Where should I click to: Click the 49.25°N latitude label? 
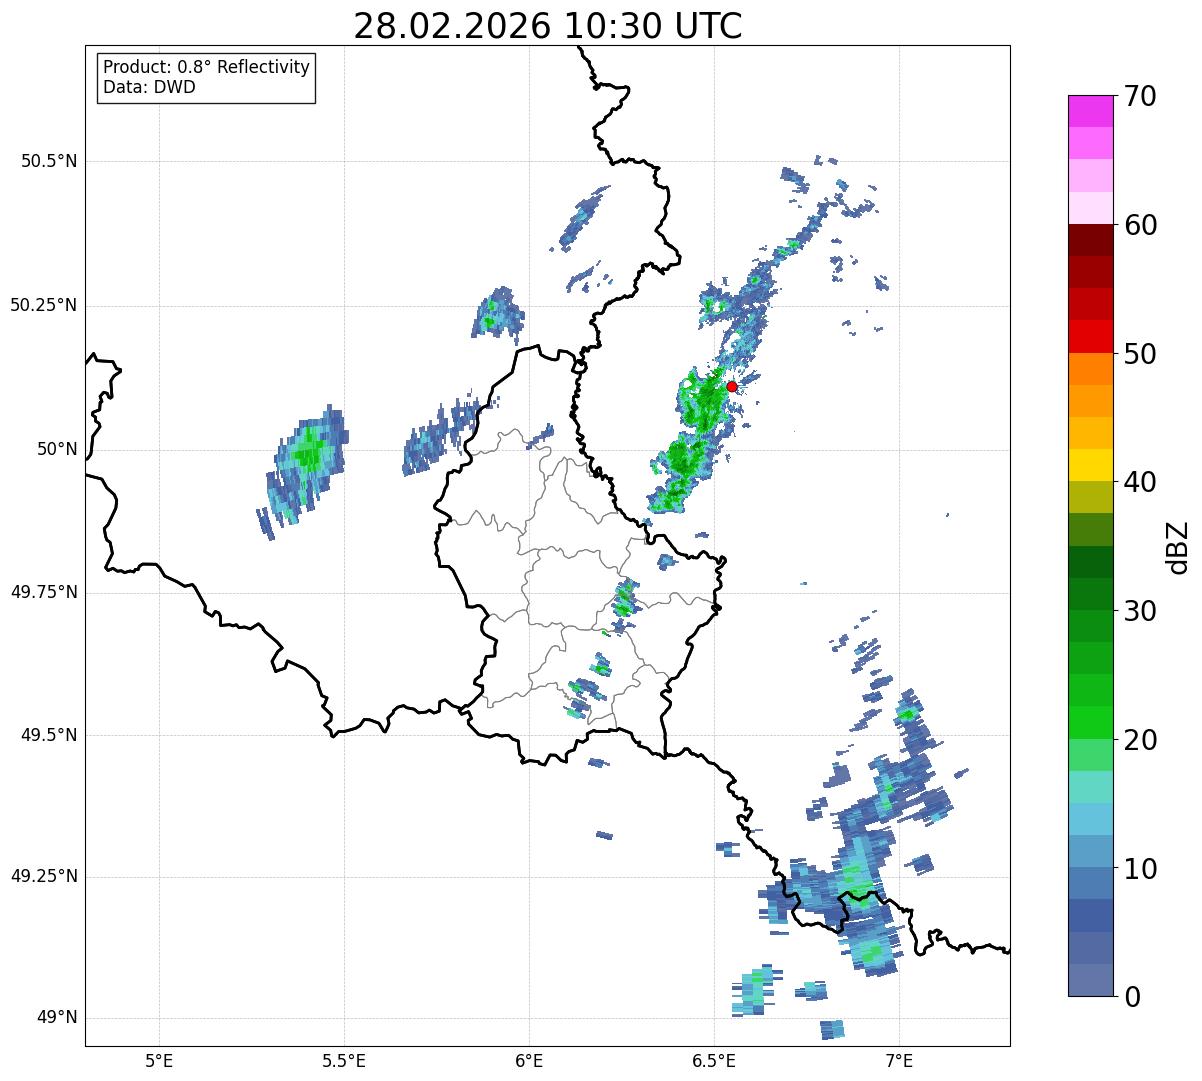click(x=44, y=877)
